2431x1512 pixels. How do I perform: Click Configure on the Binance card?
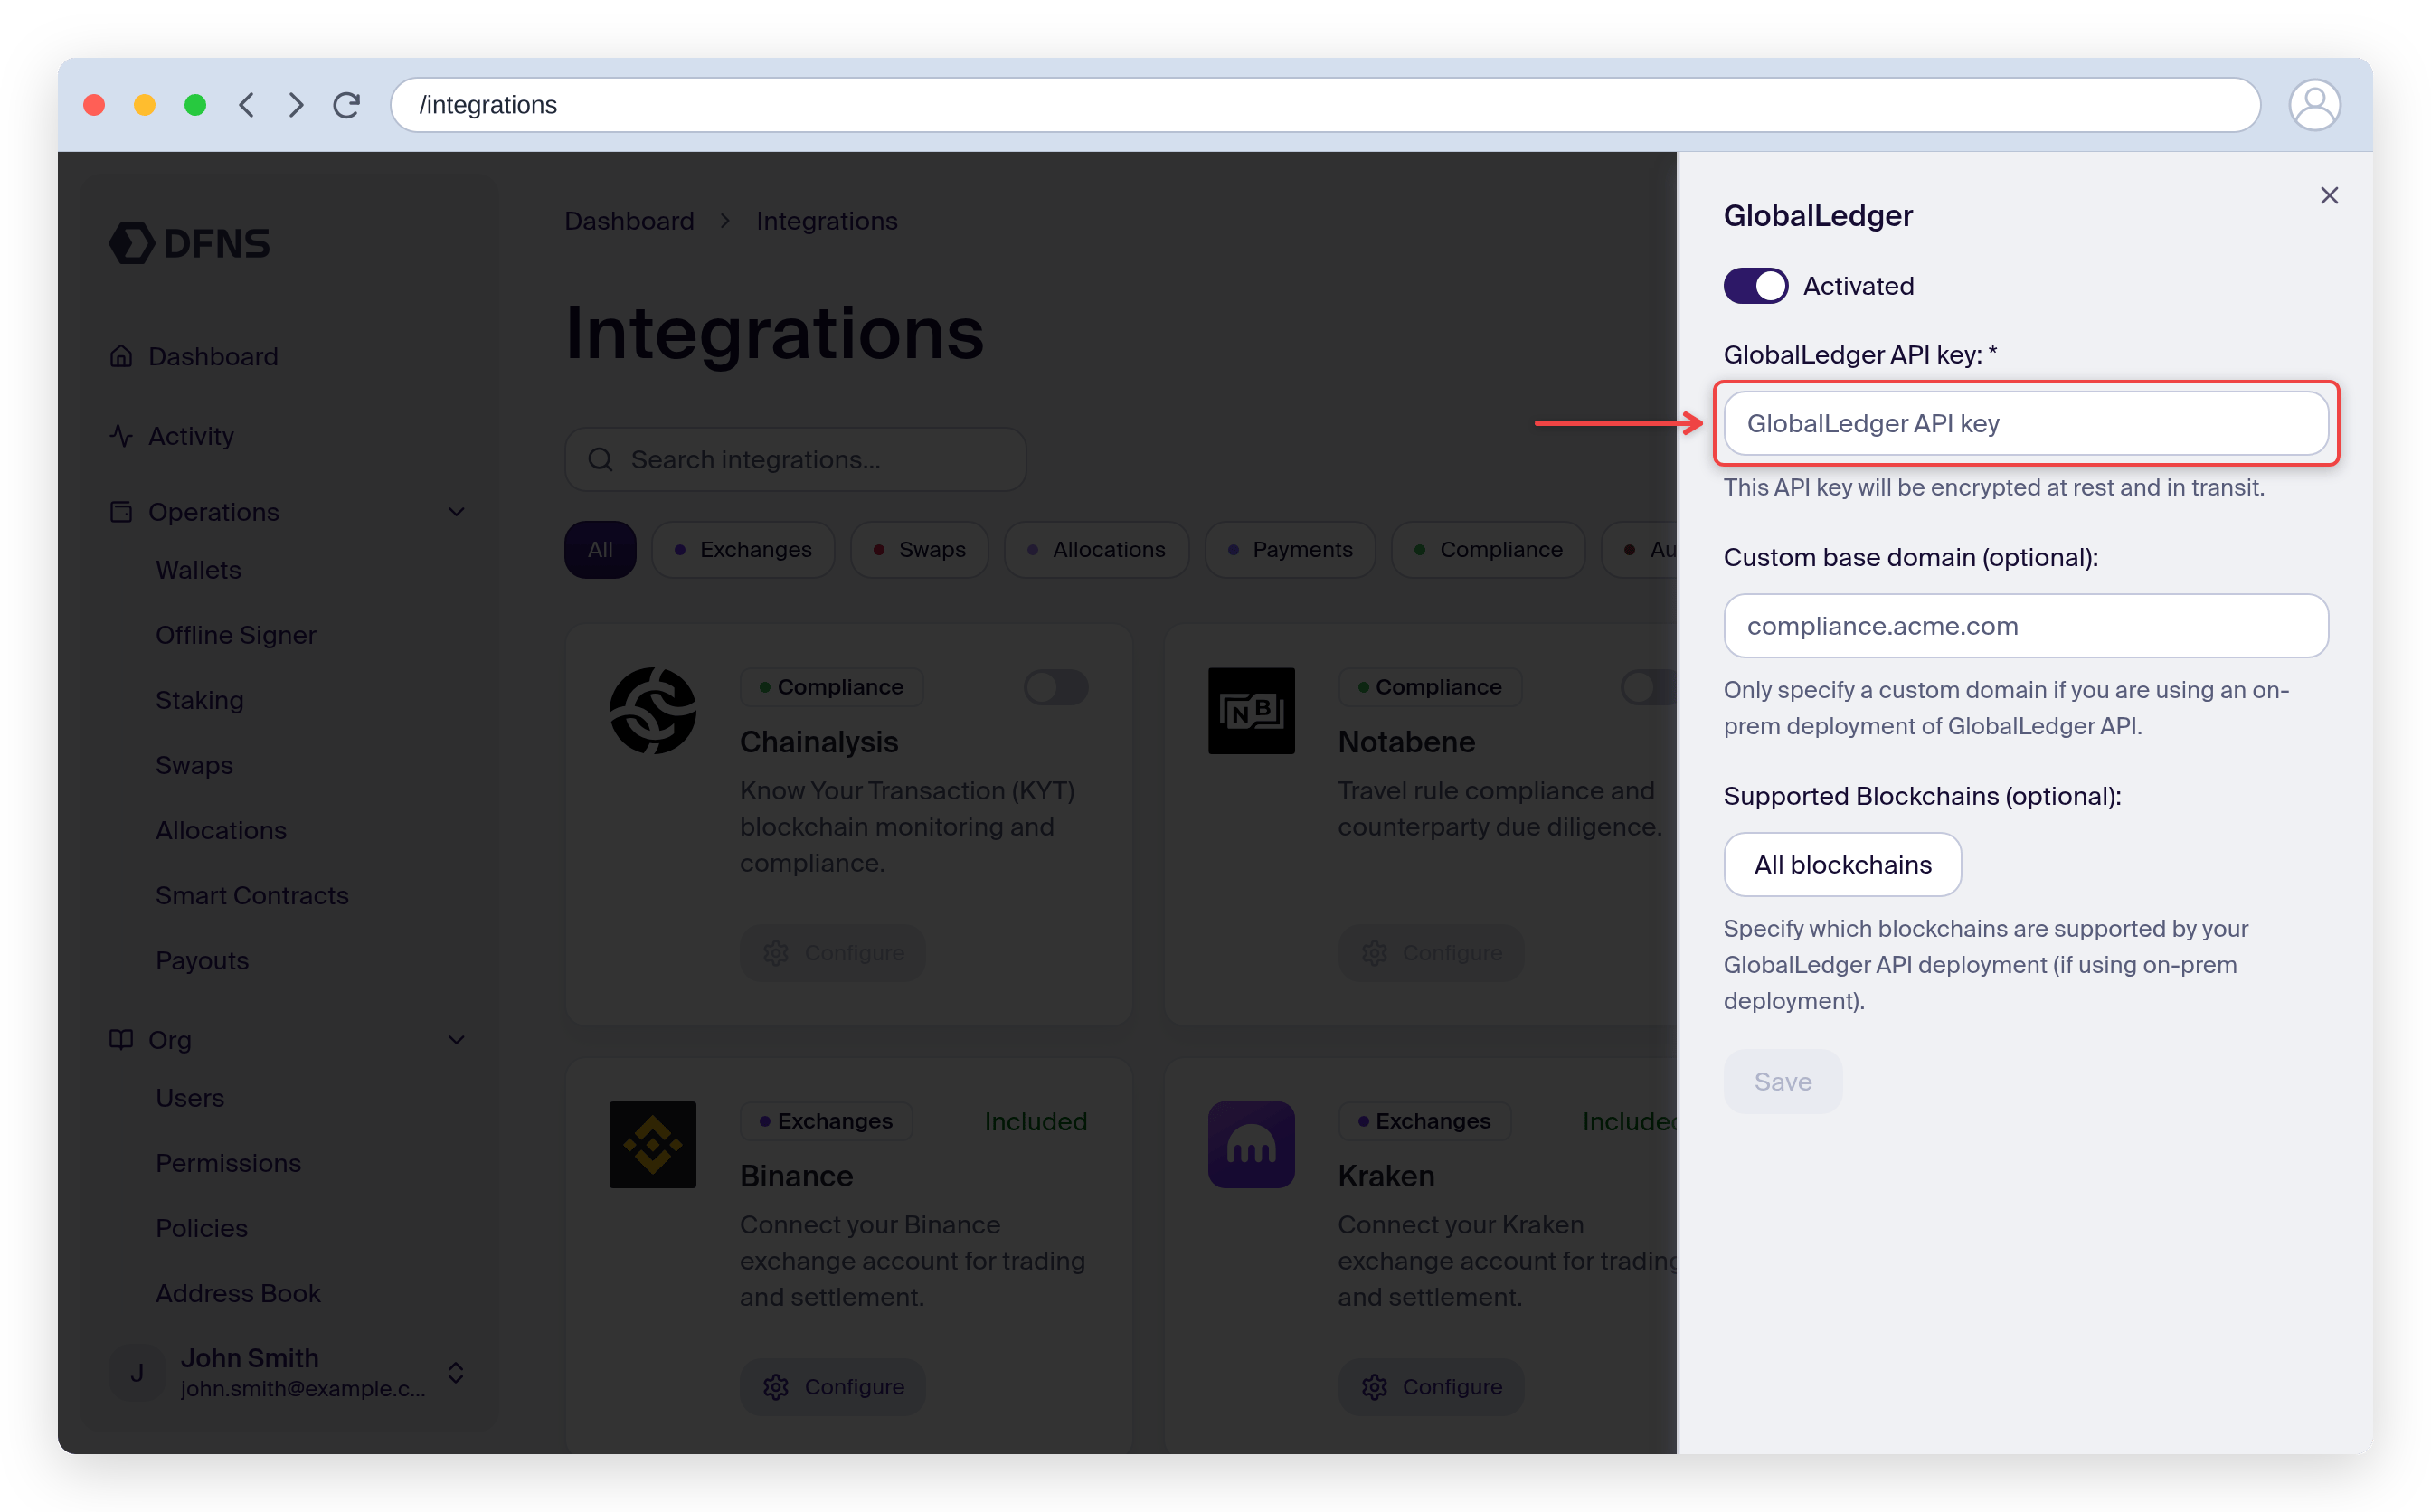[832, 1387]
